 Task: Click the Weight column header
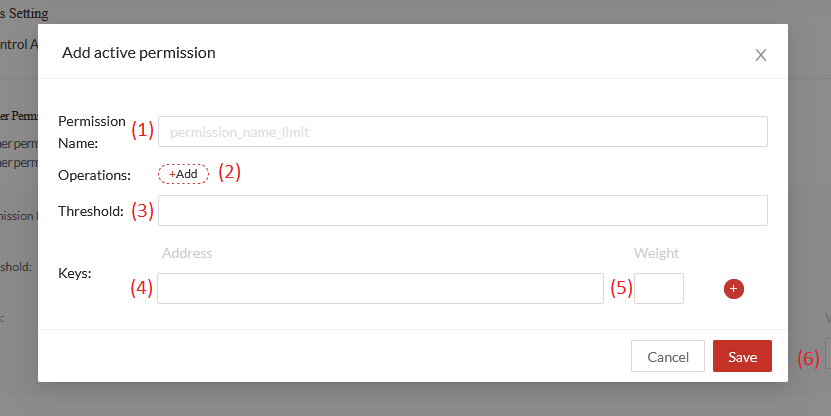coord(656,253)
